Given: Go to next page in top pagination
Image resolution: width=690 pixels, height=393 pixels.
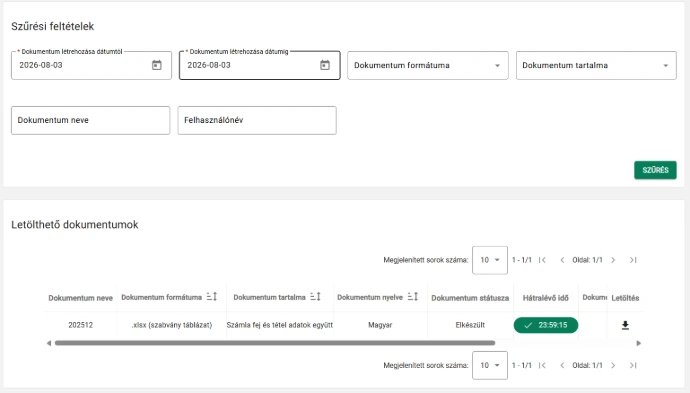Looking at the screenshot, I should click(613, 260).
